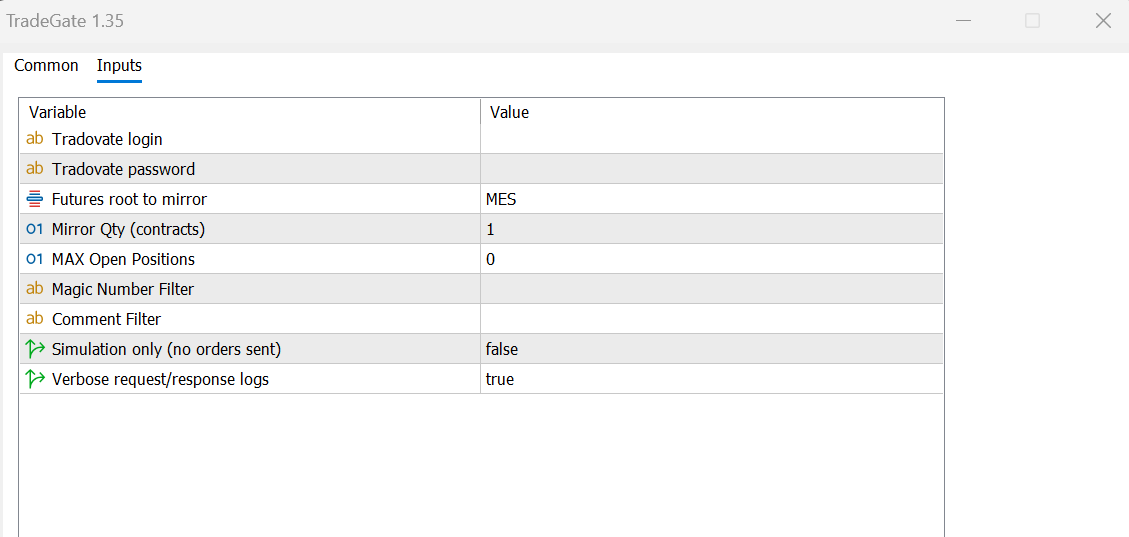Click the Tradovate password value field
This screenshot has width=1129, height=537.
710,169
